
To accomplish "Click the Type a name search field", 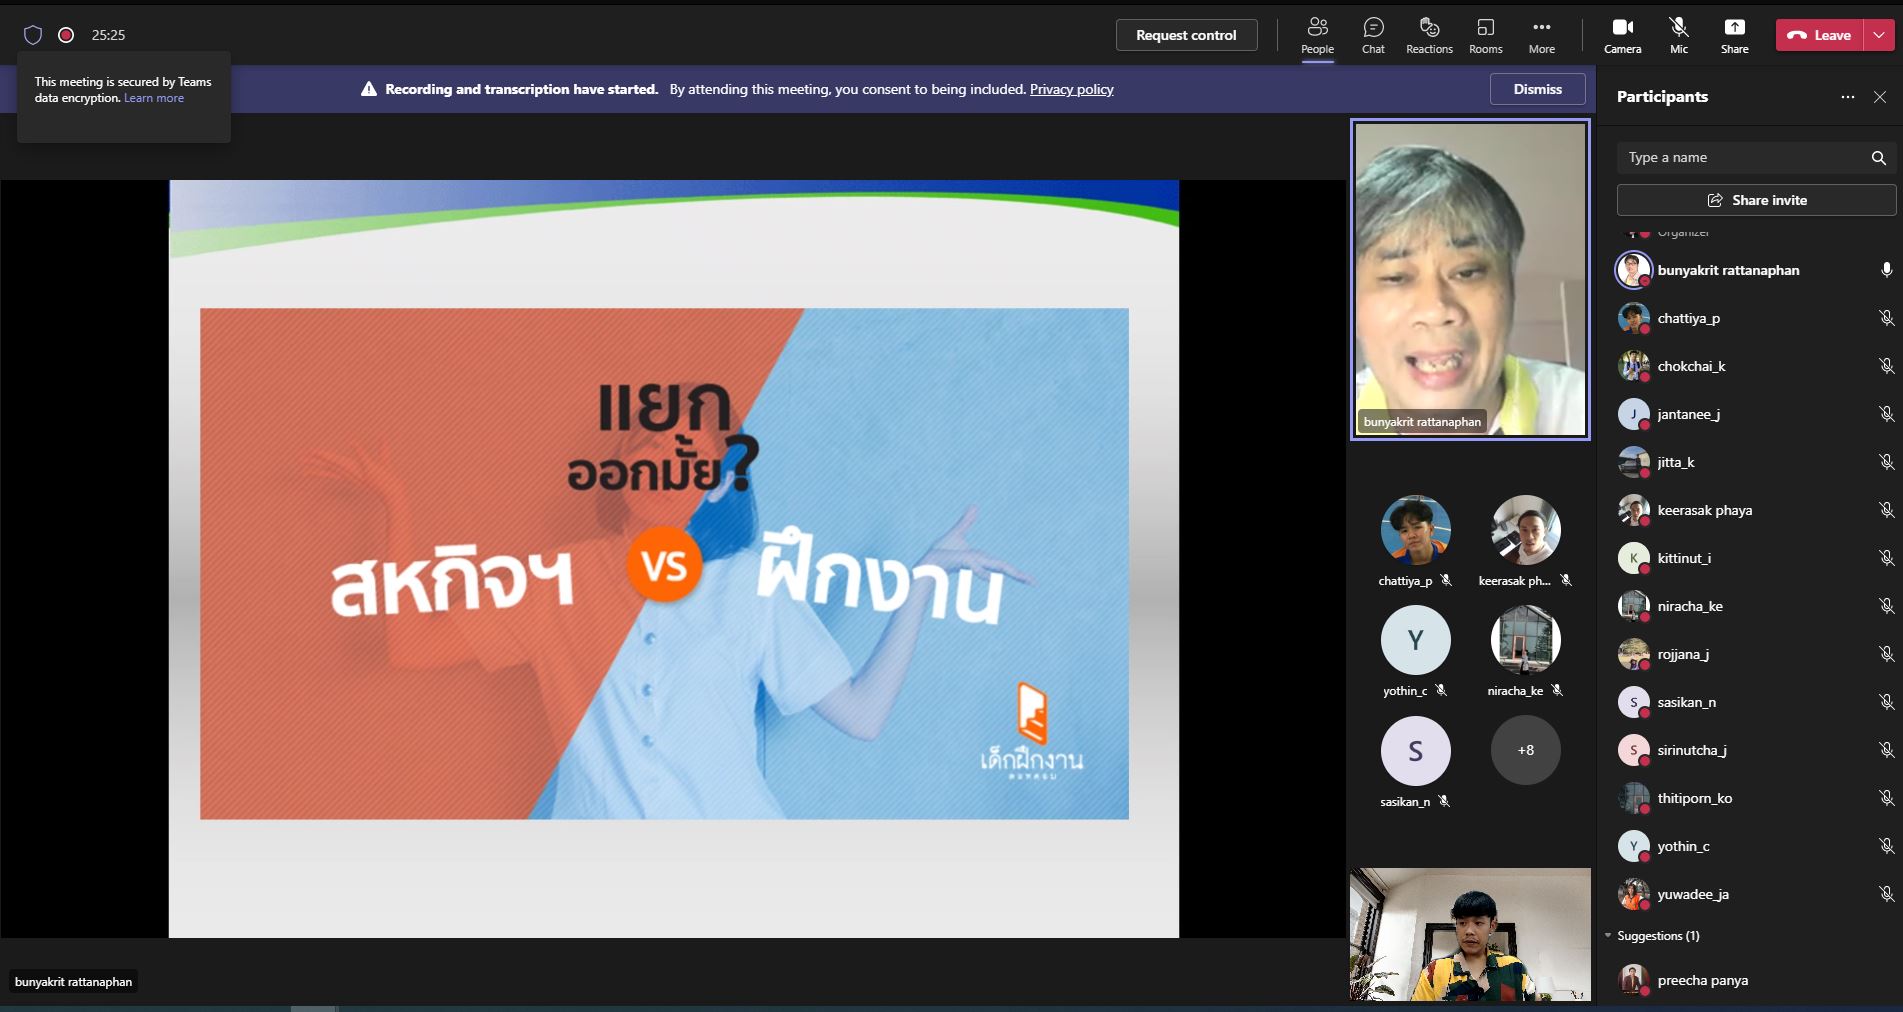I will point(1740,158).
